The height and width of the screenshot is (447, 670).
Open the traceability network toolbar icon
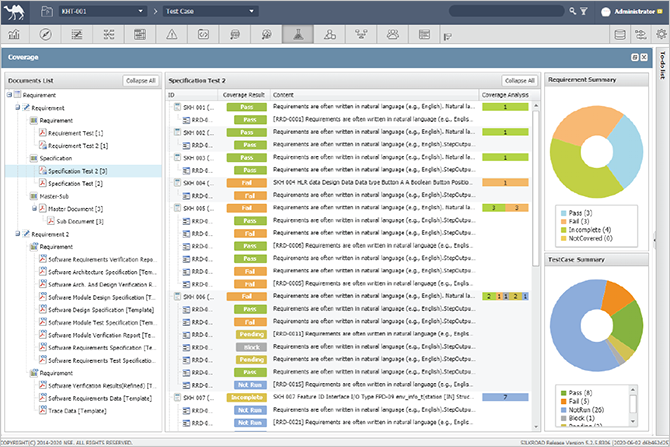coord(109,34)
